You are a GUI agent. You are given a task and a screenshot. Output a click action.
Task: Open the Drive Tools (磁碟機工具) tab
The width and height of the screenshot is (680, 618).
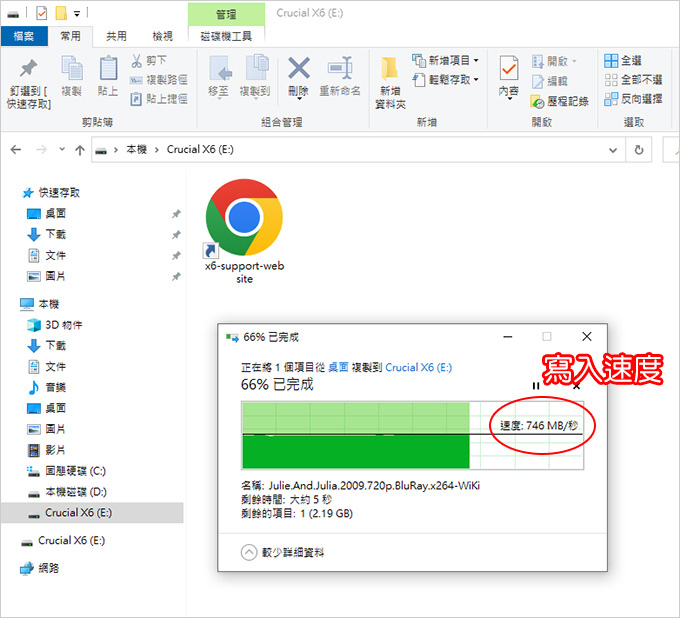[x=226, y=36]
